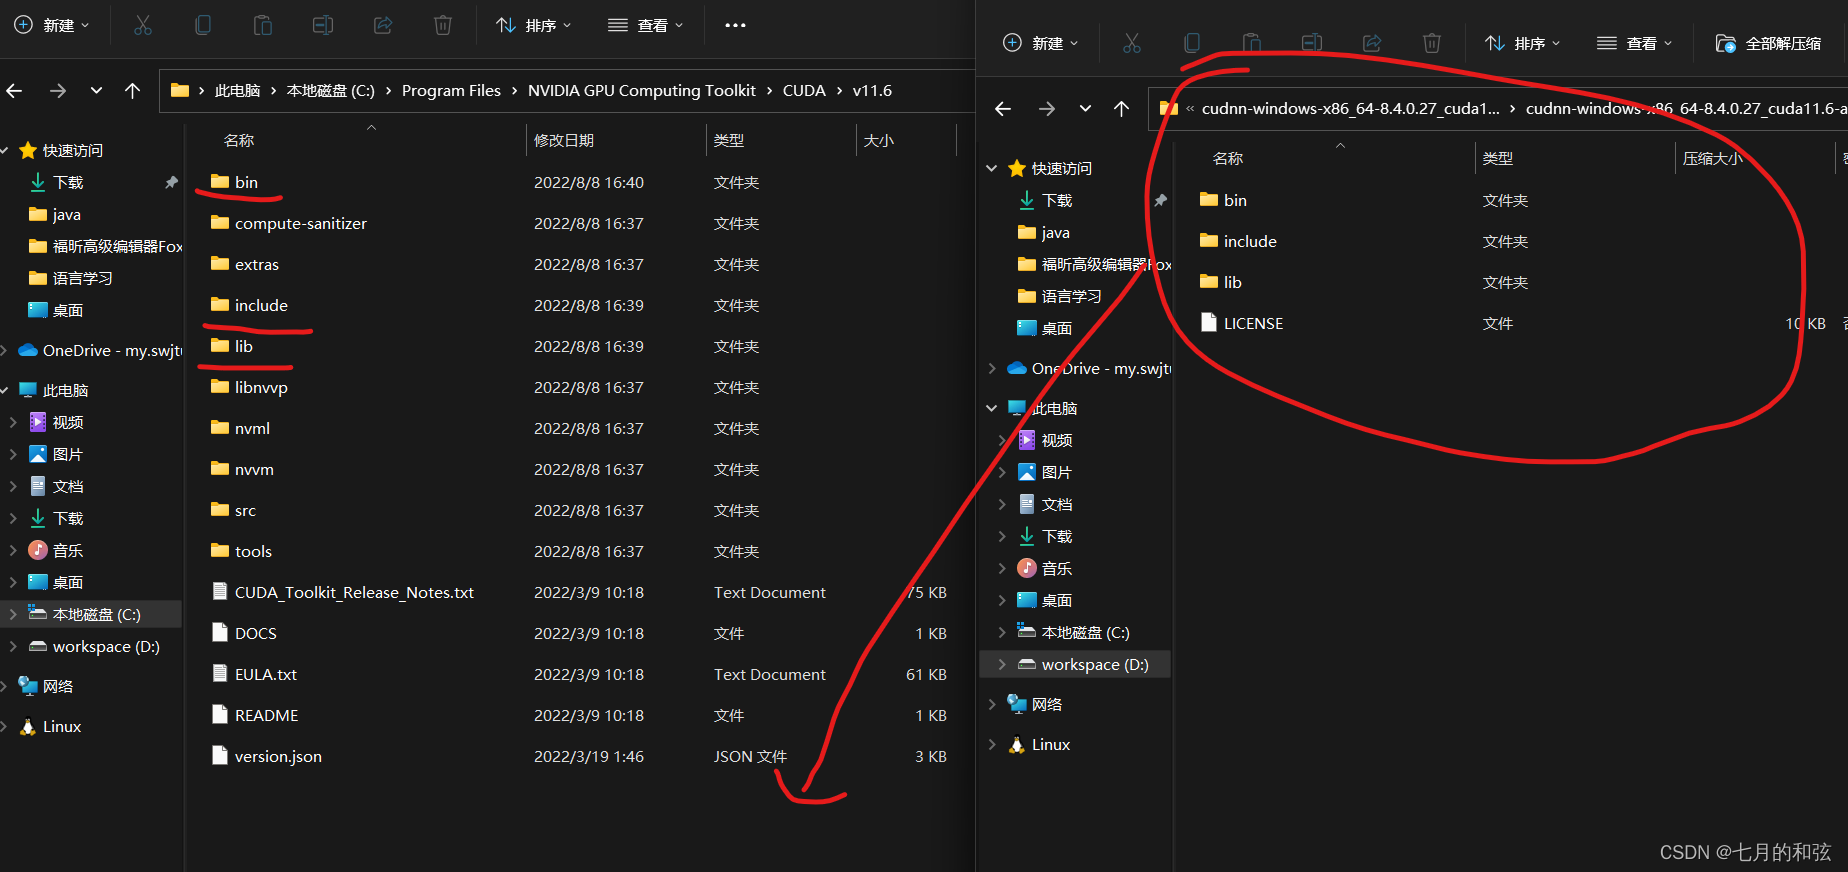Click Share icon in right cudnn window toolbar
This screenshot has height=872, width=1848.
click(1372, 43)
